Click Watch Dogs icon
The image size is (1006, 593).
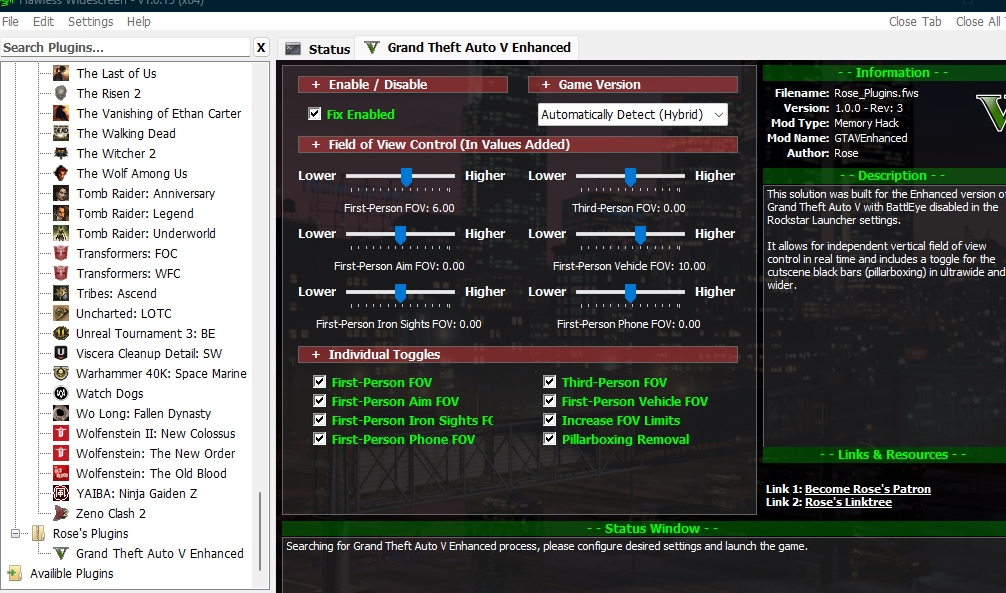click(61, 393)
